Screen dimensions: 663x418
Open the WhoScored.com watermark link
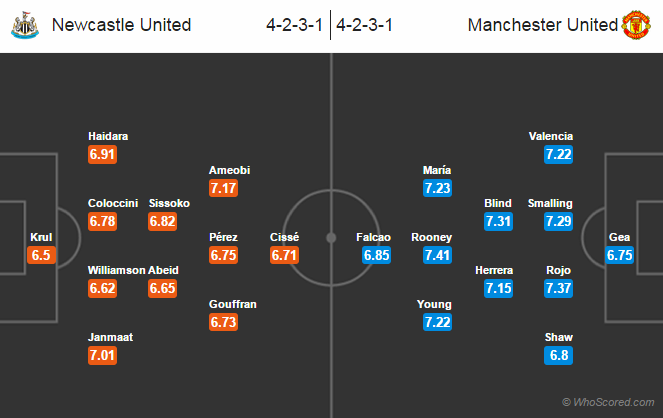(608, 402)
